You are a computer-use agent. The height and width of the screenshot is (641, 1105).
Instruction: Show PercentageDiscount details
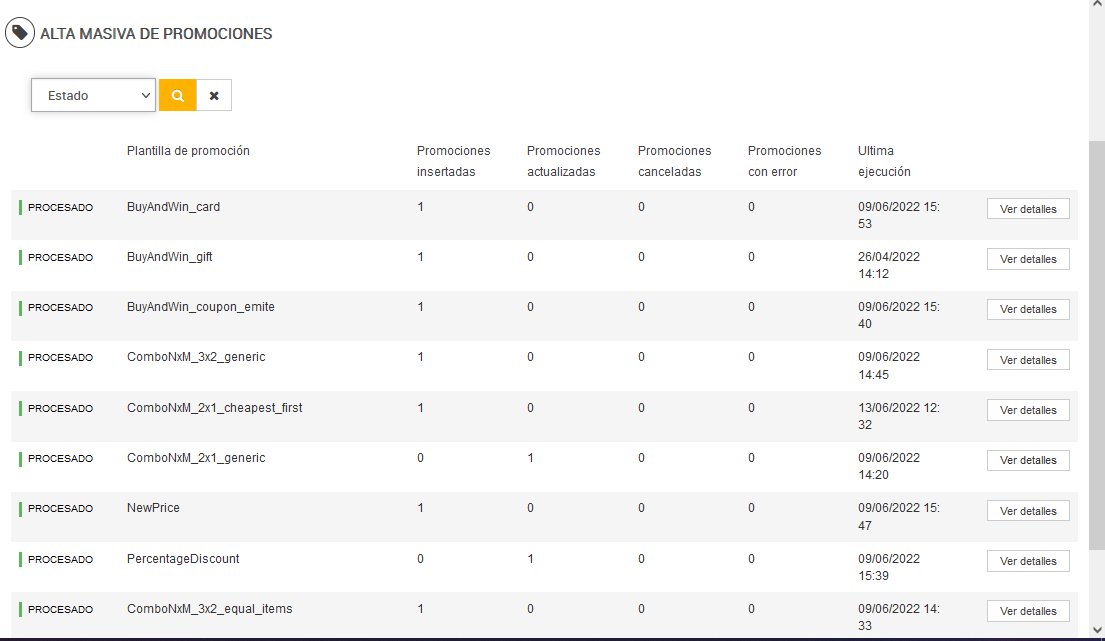pyautogui.click(x=1028, y=561)
